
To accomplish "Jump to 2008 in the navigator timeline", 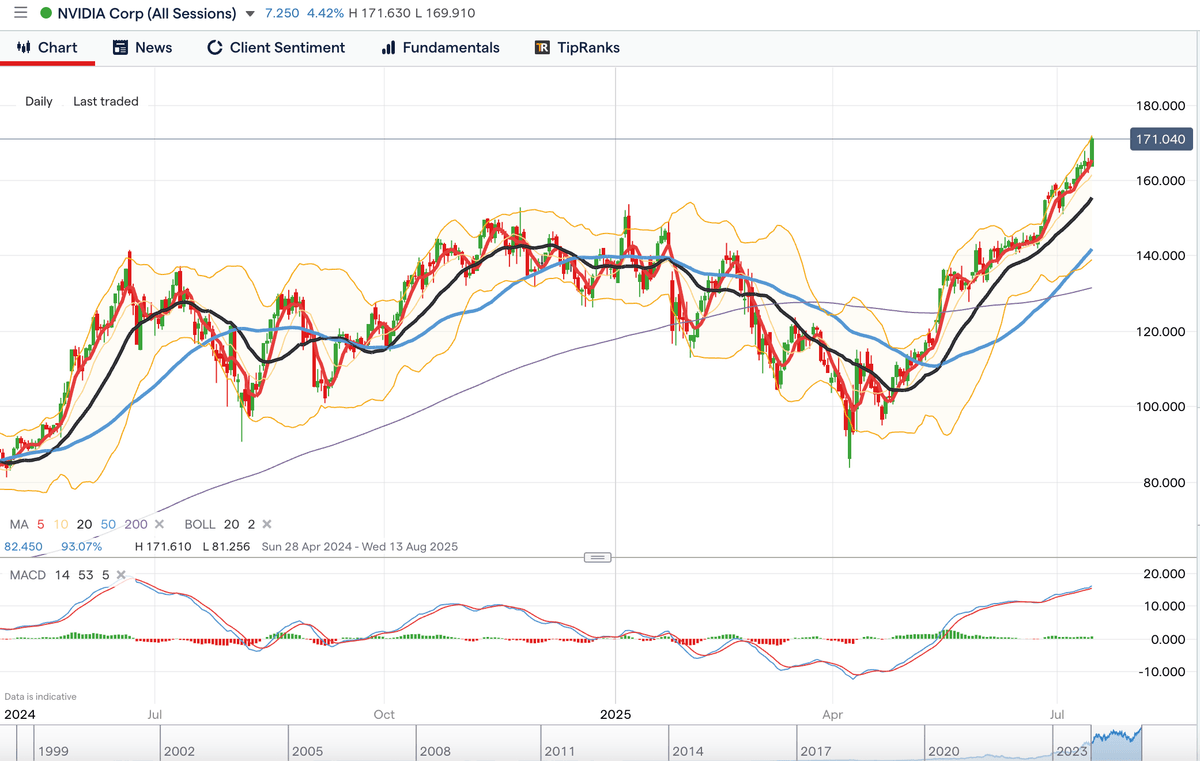I will (x=433, y=750).
